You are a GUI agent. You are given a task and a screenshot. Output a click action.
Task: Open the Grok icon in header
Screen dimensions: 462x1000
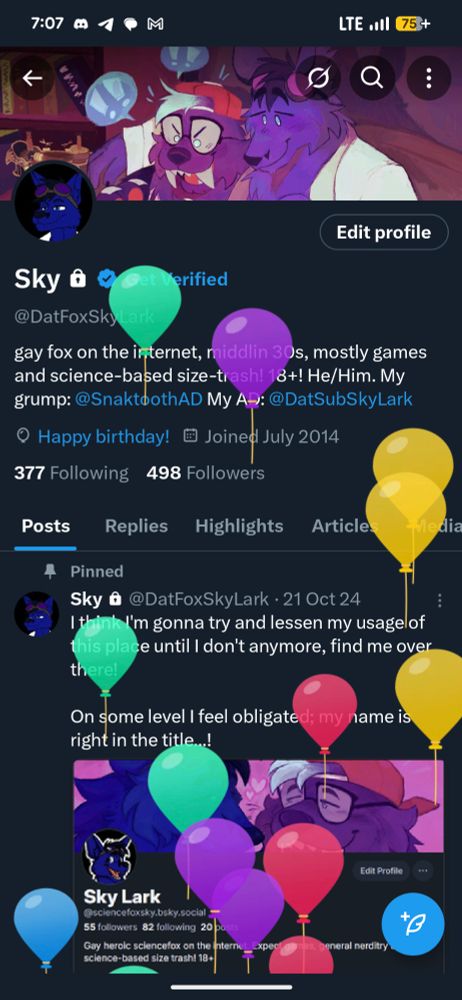317,78
